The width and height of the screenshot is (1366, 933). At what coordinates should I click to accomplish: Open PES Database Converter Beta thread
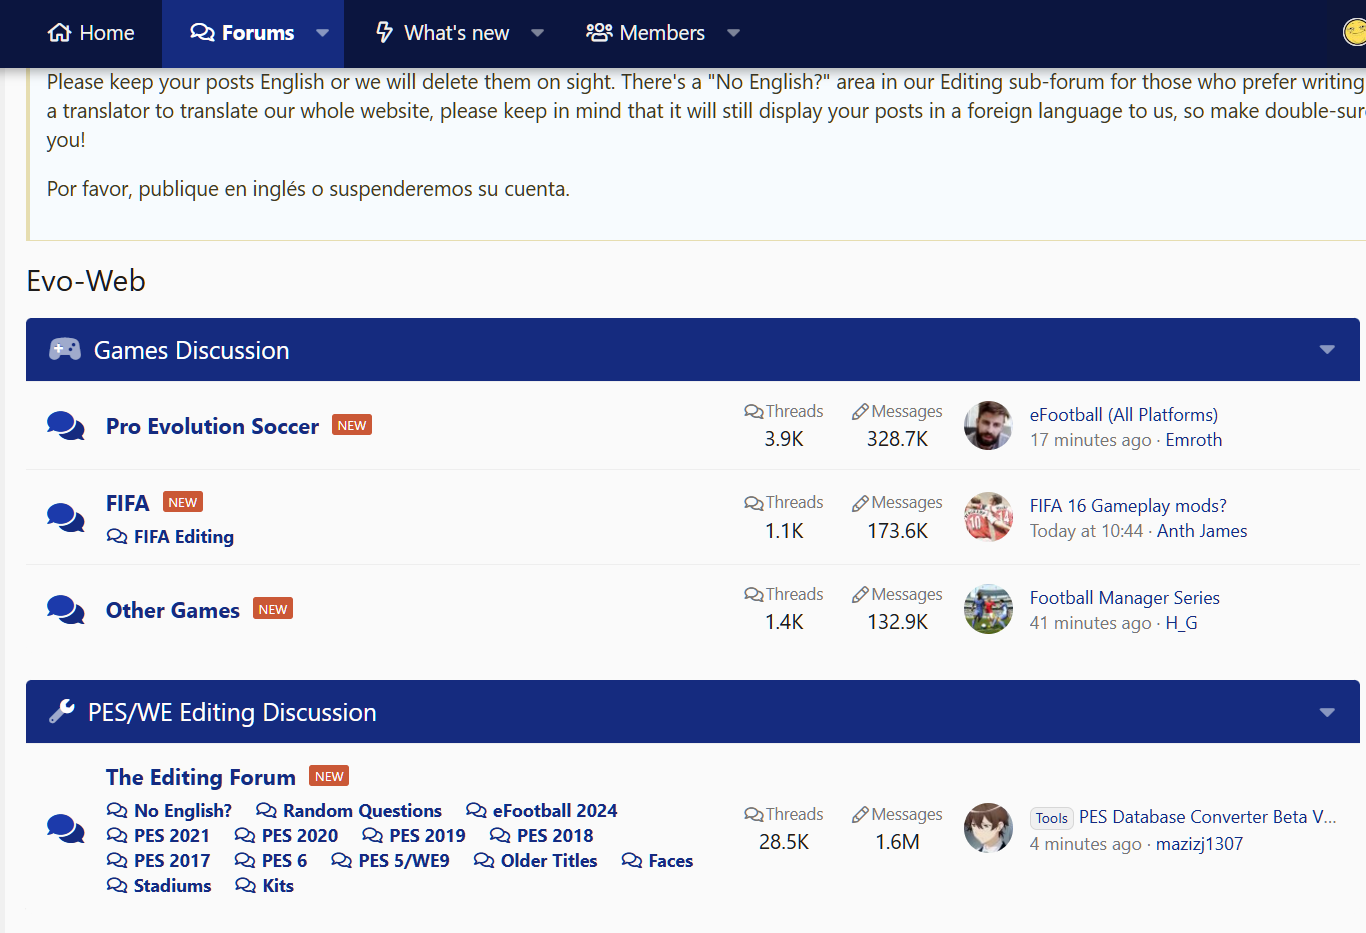tap(1207, 817)
